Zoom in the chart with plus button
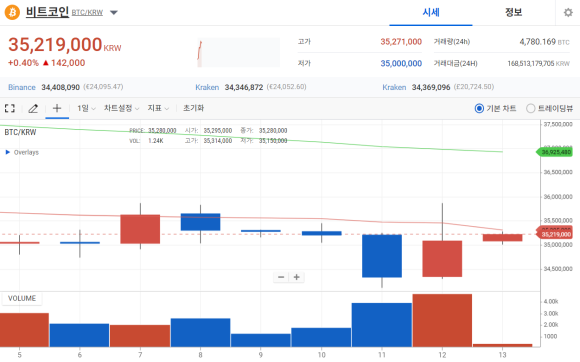Screen dimensions: 580x362 coord(297,277)
